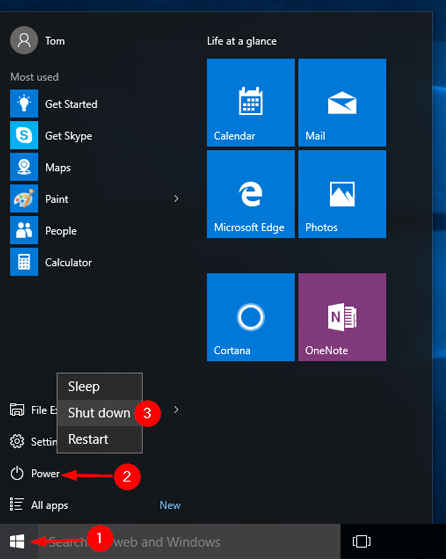Click the Search the web and Windows box

pyautogui.click(x=189, y=542)
